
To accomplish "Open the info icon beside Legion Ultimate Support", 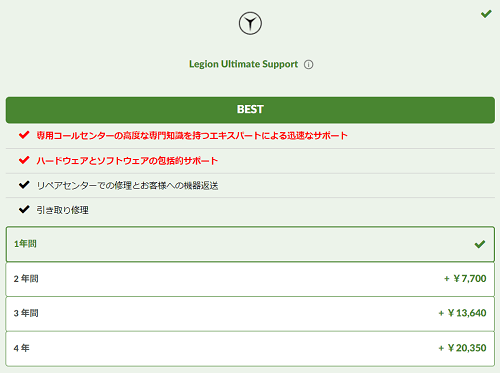I will click(308, 64).
